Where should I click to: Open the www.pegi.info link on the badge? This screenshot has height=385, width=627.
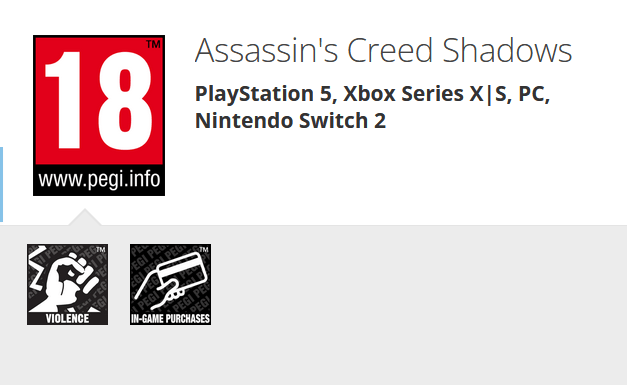pos(99,180)
